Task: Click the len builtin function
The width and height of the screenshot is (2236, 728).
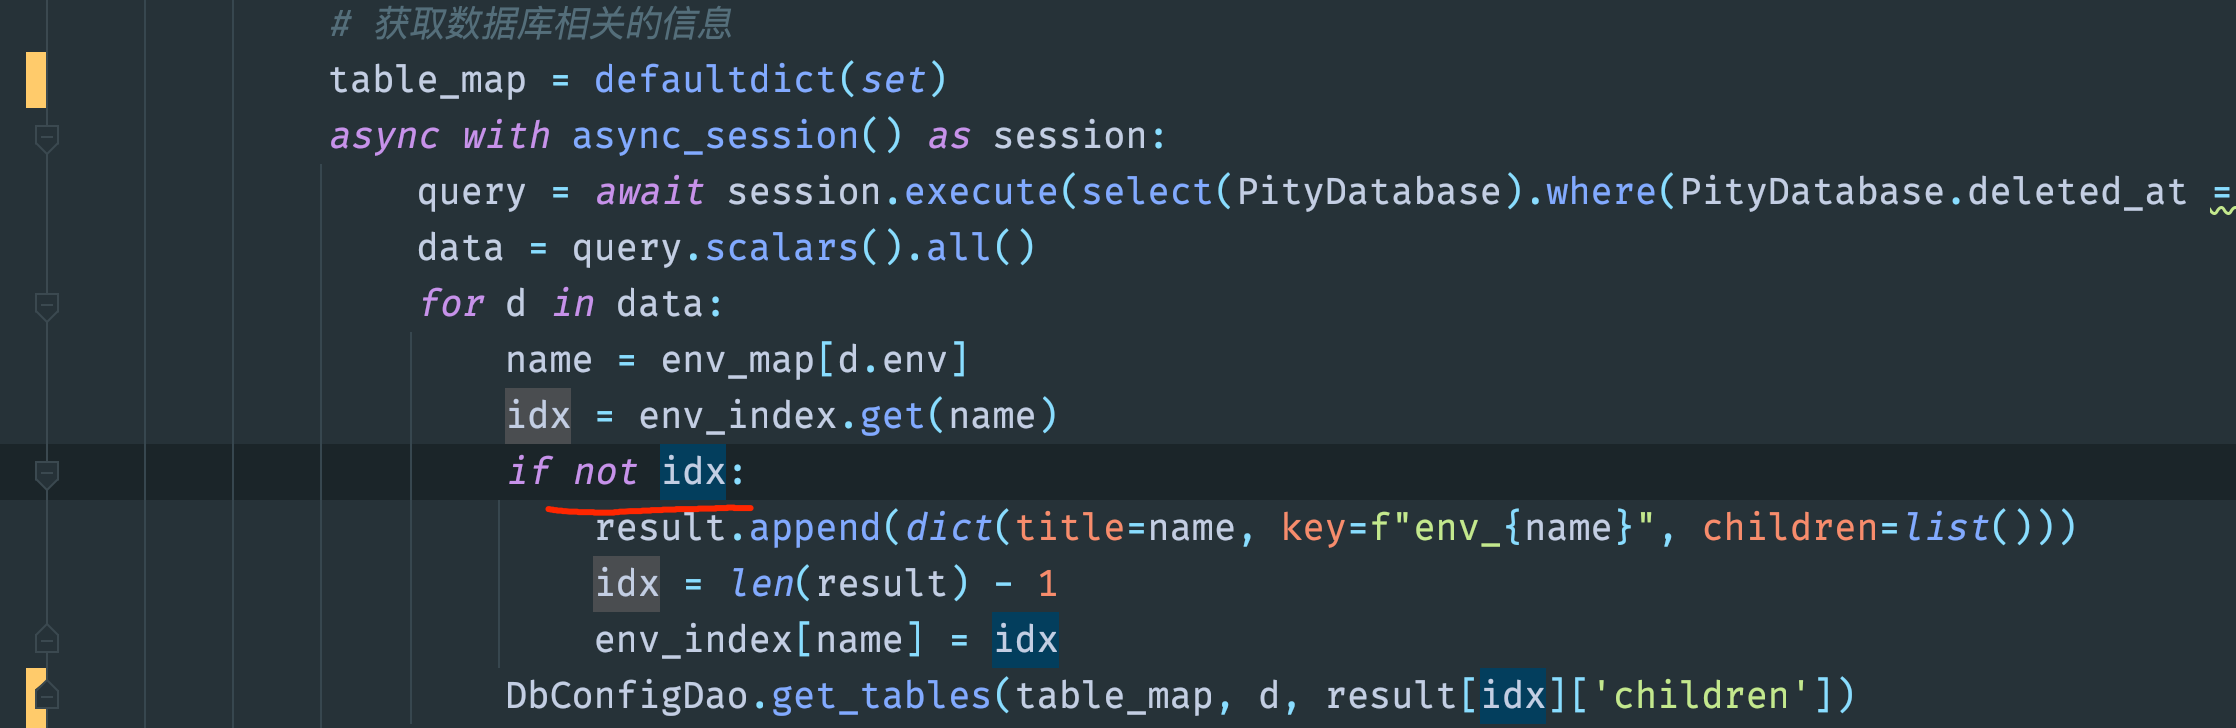Action: tap(761, 583)
